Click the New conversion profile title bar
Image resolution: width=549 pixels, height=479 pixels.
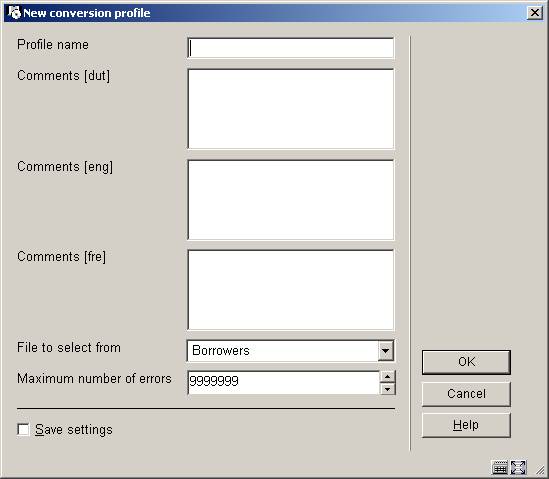266,13
